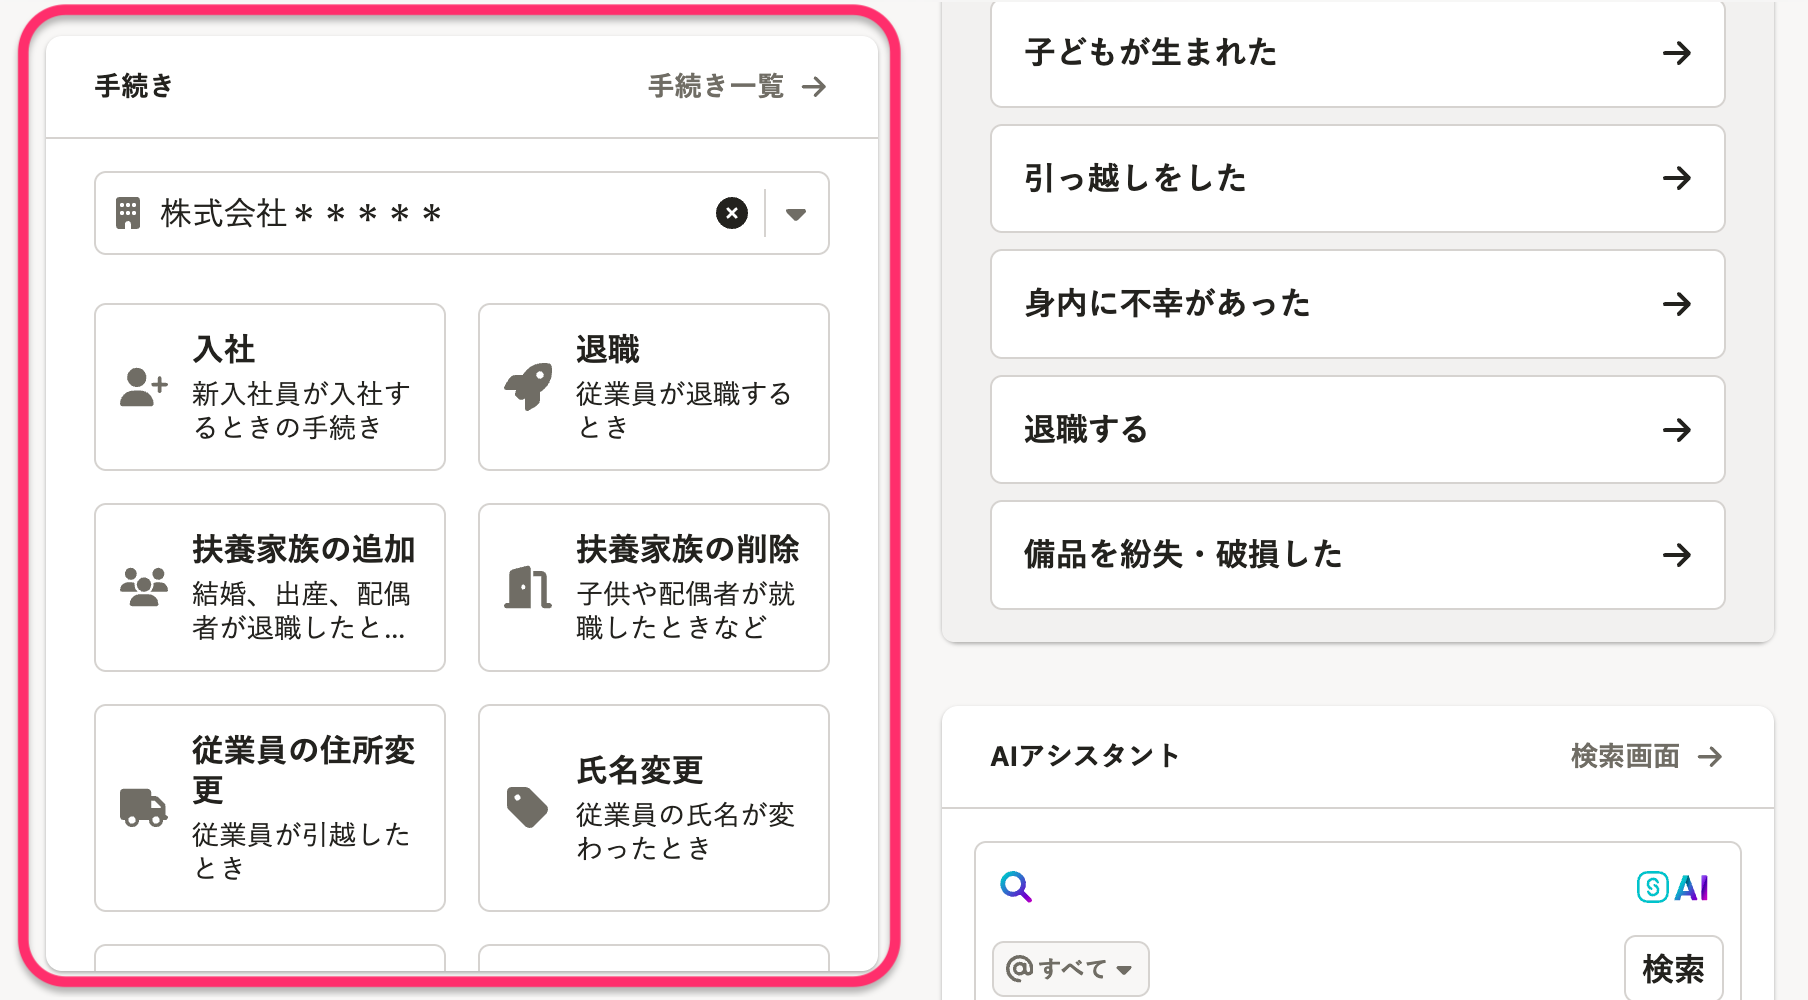The width and height of the screenshot is (1808, 1000).
Task: Expand the company selector dropdown arrow
Action: (796, 214)
